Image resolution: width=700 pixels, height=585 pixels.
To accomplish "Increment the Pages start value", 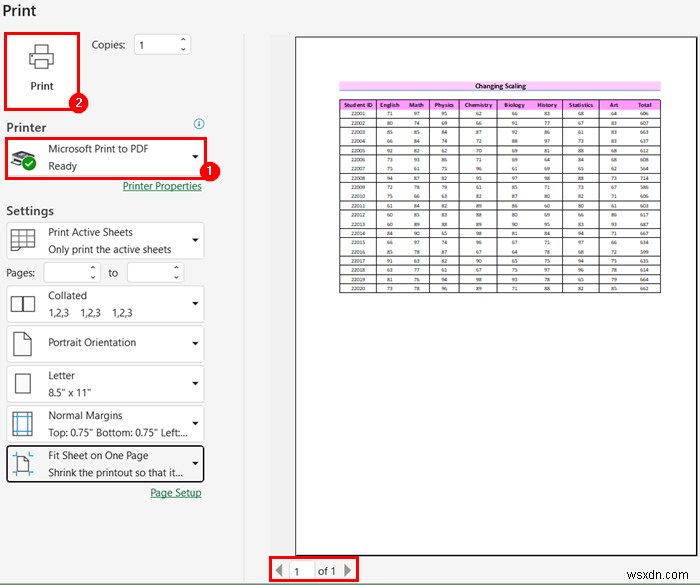I will tap(92, 267).
